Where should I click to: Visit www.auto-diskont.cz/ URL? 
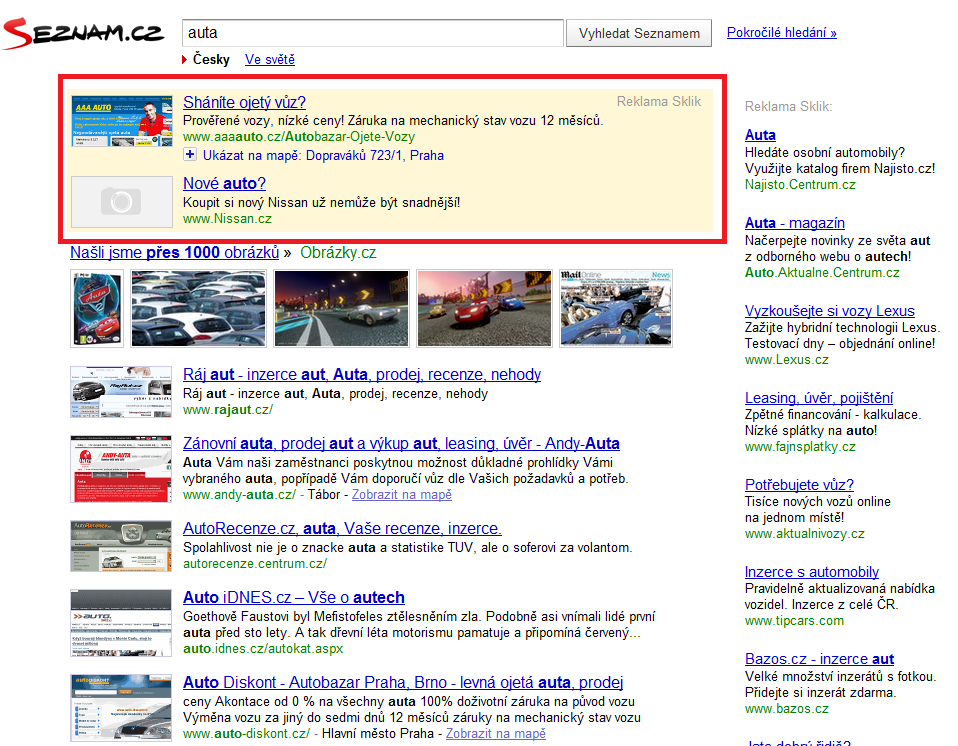(246, 734)
